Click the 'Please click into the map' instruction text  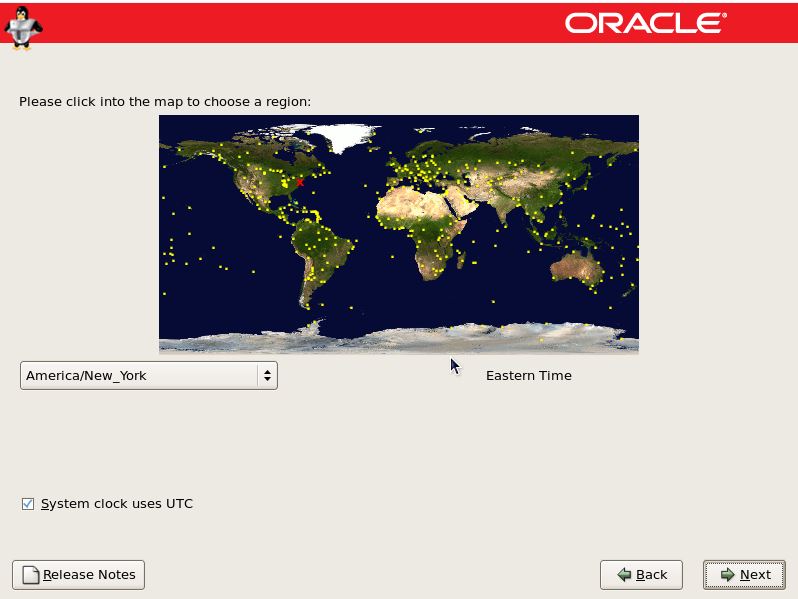click(x=165, y=102)
